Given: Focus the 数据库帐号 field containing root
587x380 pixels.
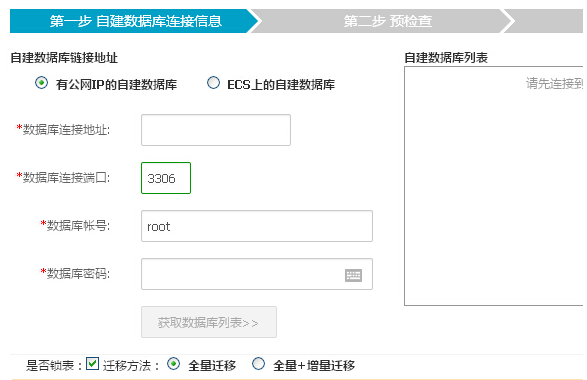Looking at the screenshot, I should click(257, 226).
